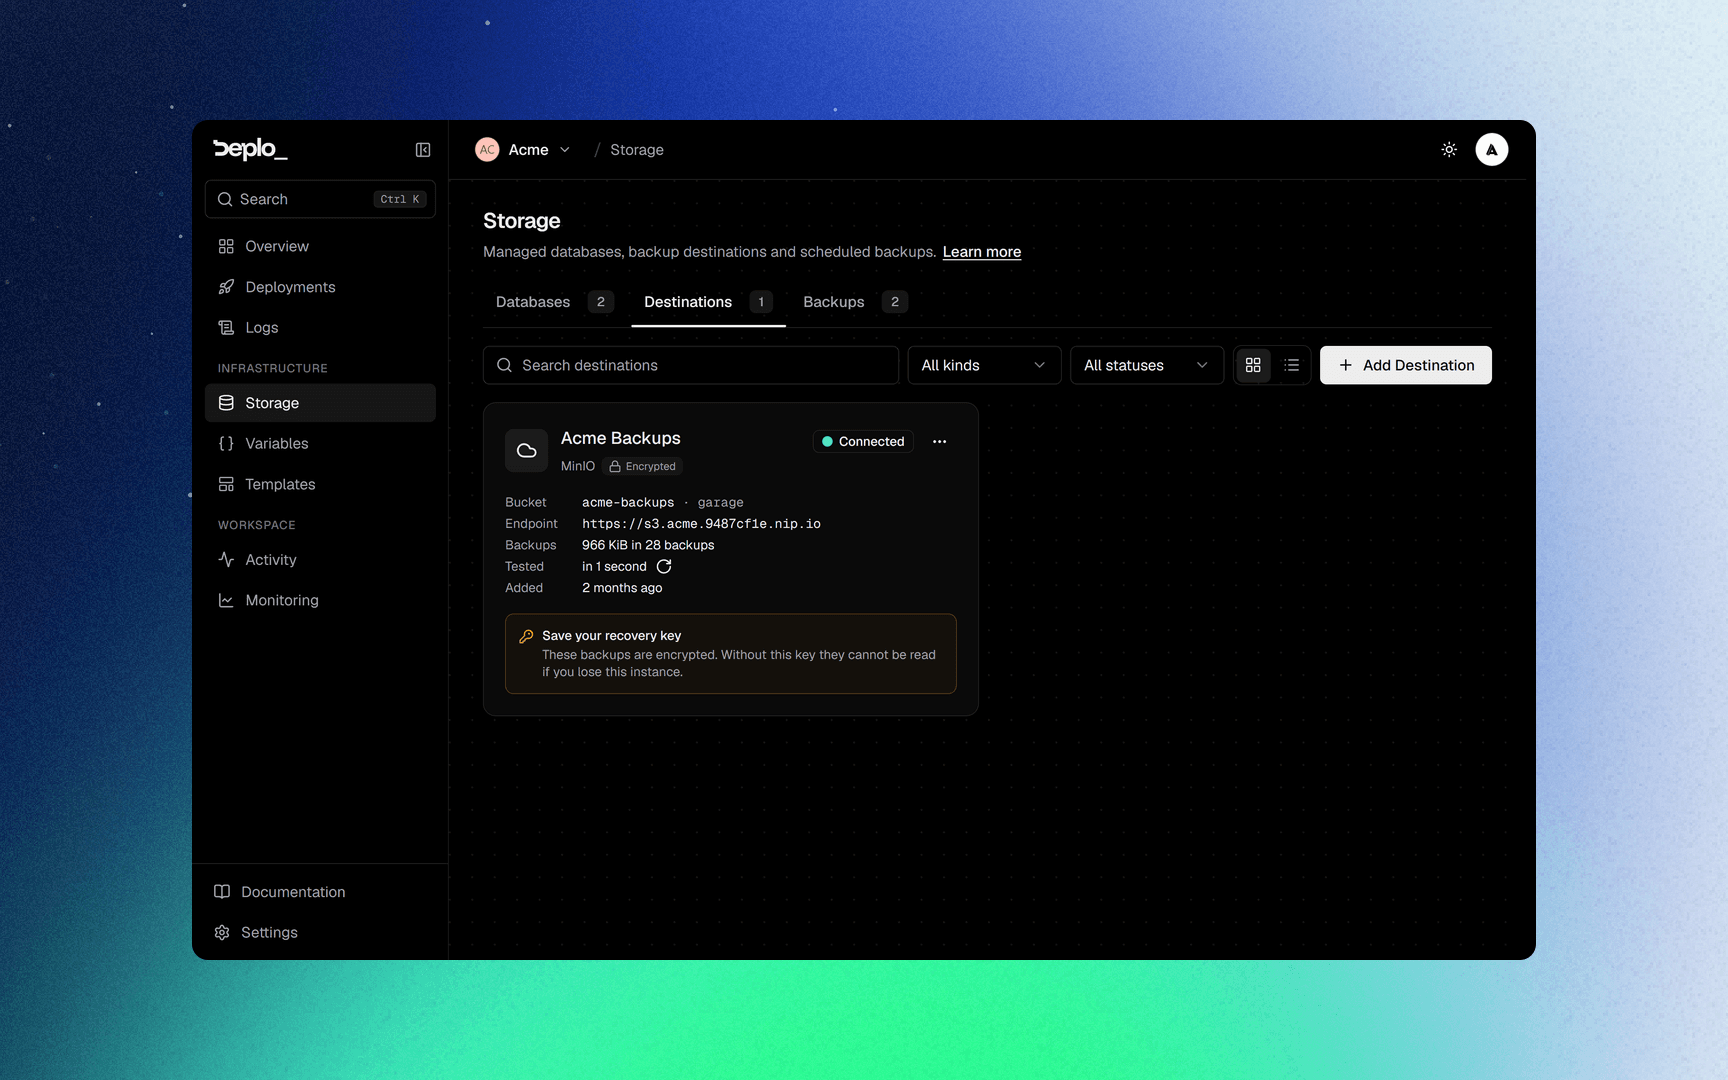Screen dimensions: 1728x1080
Task: Click the bucket name acme-backups
Action: click(x=628, y=503)
